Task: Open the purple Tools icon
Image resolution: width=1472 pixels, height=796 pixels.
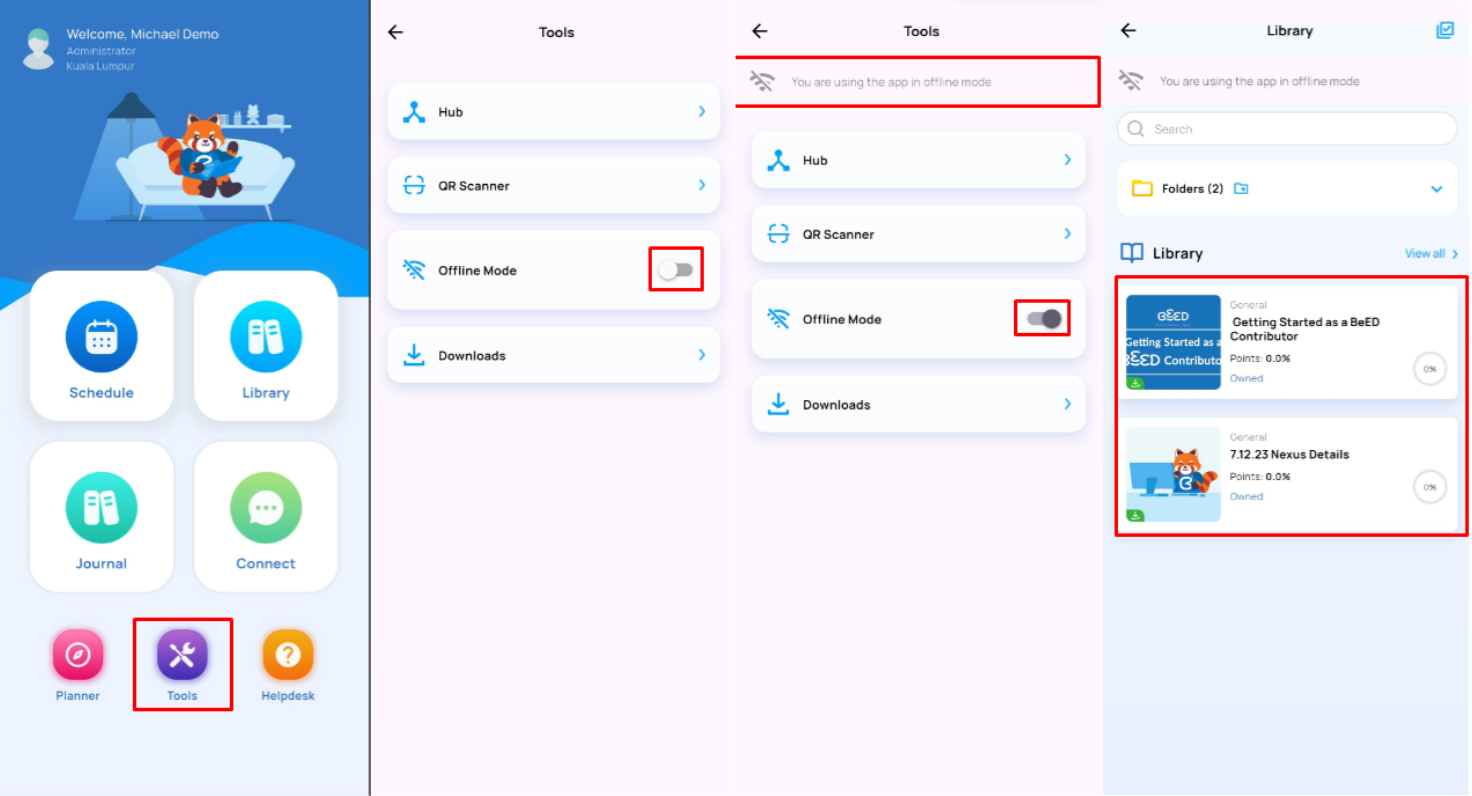Action: pos(182,656)
